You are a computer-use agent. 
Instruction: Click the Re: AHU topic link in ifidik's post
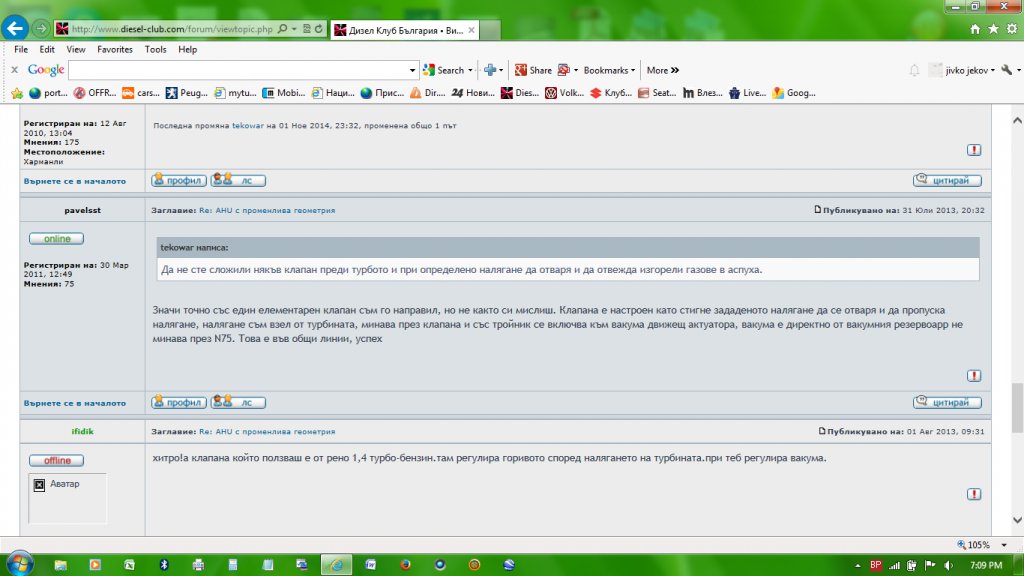[267, 431]
